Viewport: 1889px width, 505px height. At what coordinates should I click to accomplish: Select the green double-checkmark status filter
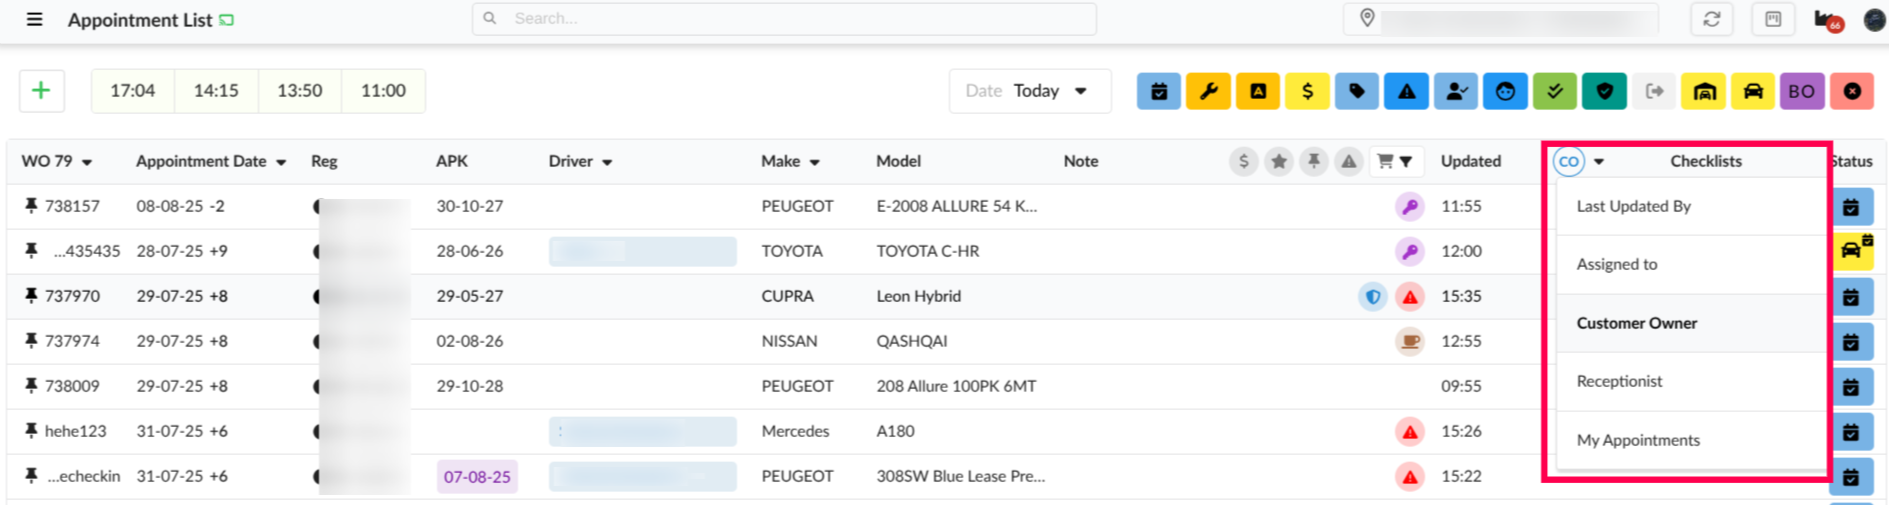pos(1554,91)
